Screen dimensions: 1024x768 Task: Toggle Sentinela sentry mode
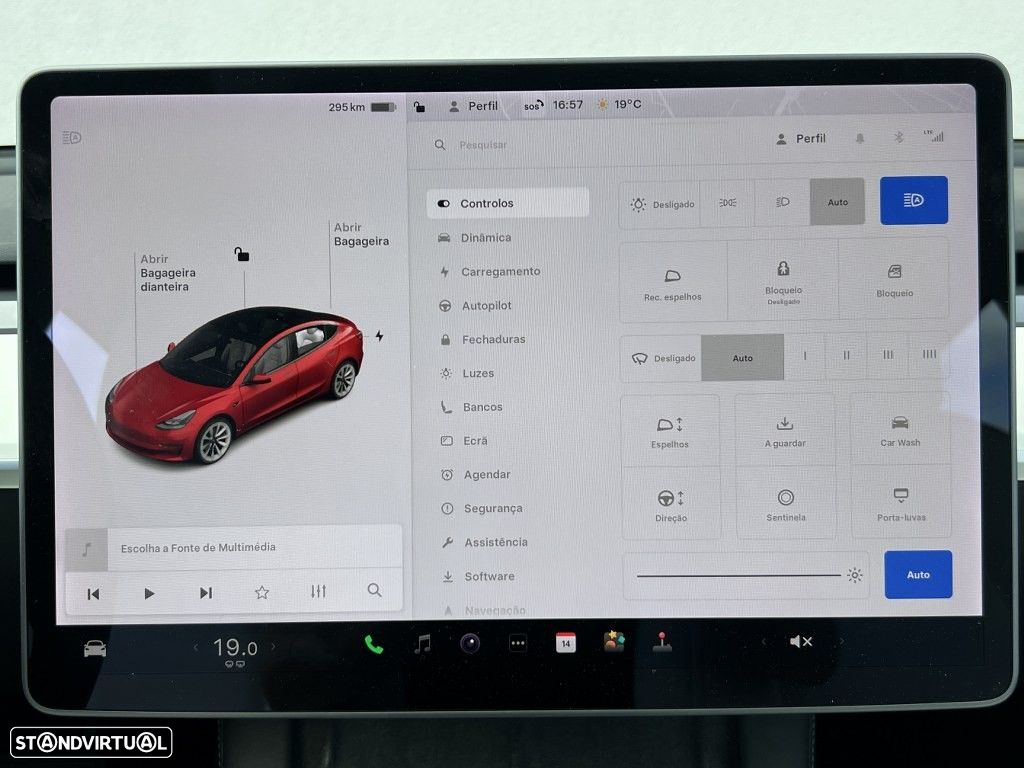tap(786, 504)
